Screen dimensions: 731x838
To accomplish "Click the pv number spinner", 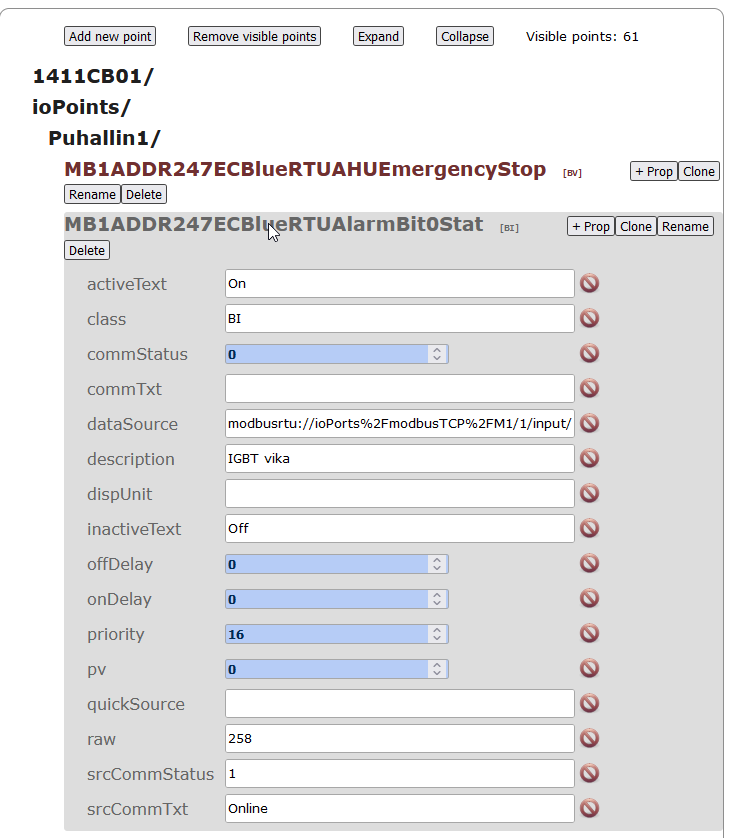I will [x=436, y=669].
